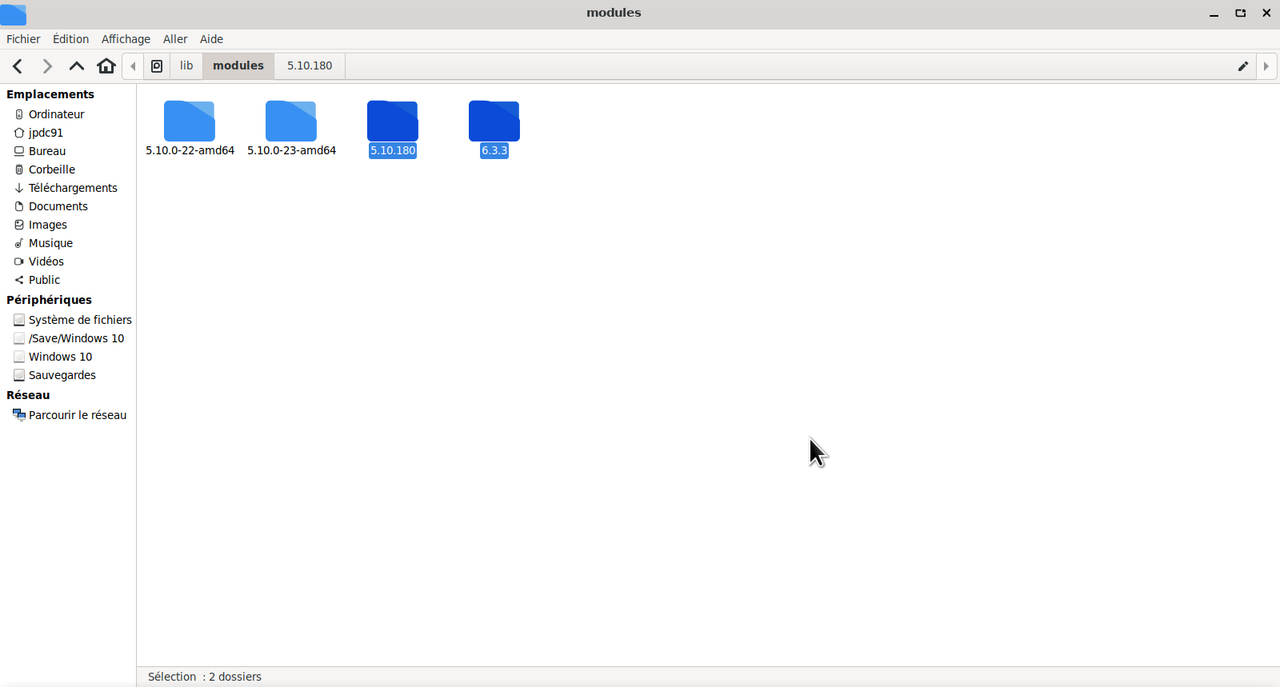Go to 5.10.180 in the path bar
This screenshot has height=687, width=1280.
click(309, 66)
